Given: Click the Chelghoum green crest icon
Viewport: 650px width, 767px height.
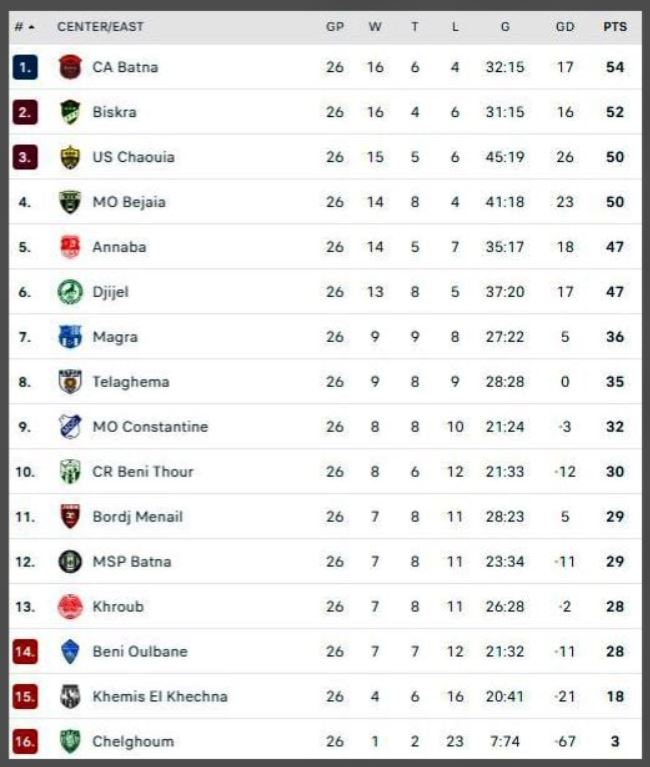Looking at the screenshot, I should click(x=70, y=741).
